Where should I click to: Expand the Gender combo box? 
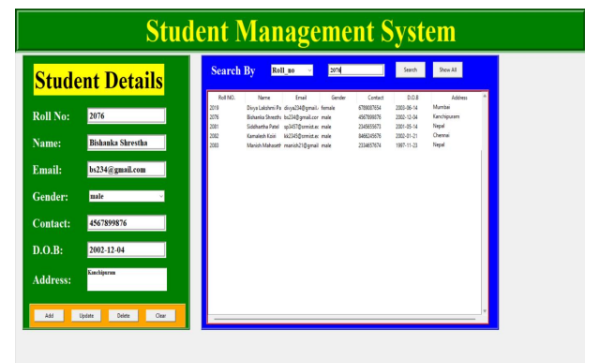[x=126, y=196]
